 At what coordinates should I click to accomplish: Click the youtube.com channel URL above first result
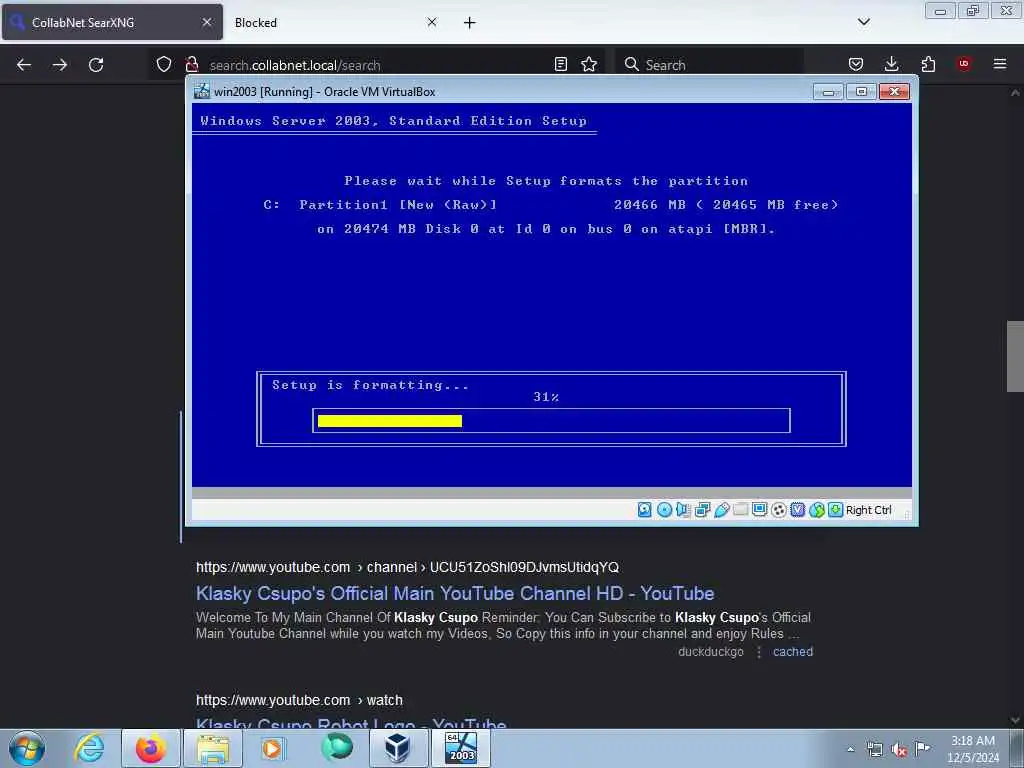408,567
